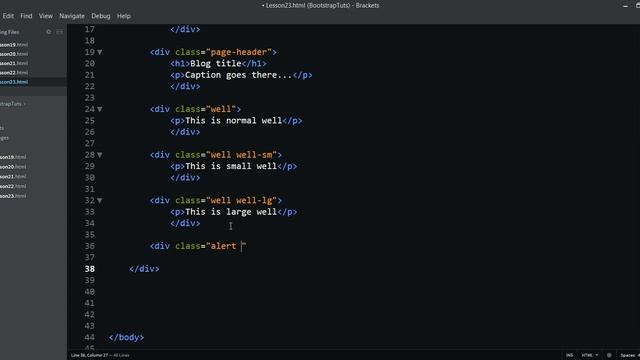This screenshot has height=360, width=640.
Task: Place cursor after "alert" on line 36
Action: pos(237,246)
